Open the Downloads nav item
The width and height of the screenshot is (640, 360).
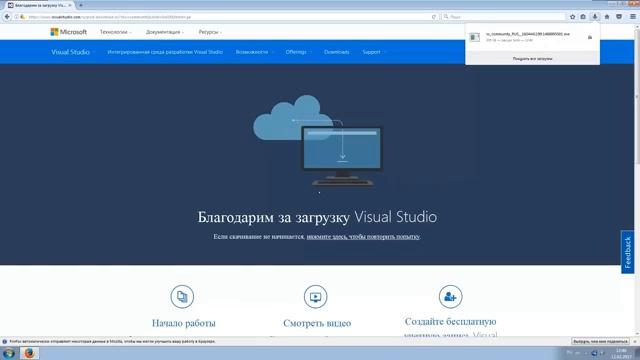(337, 52)
